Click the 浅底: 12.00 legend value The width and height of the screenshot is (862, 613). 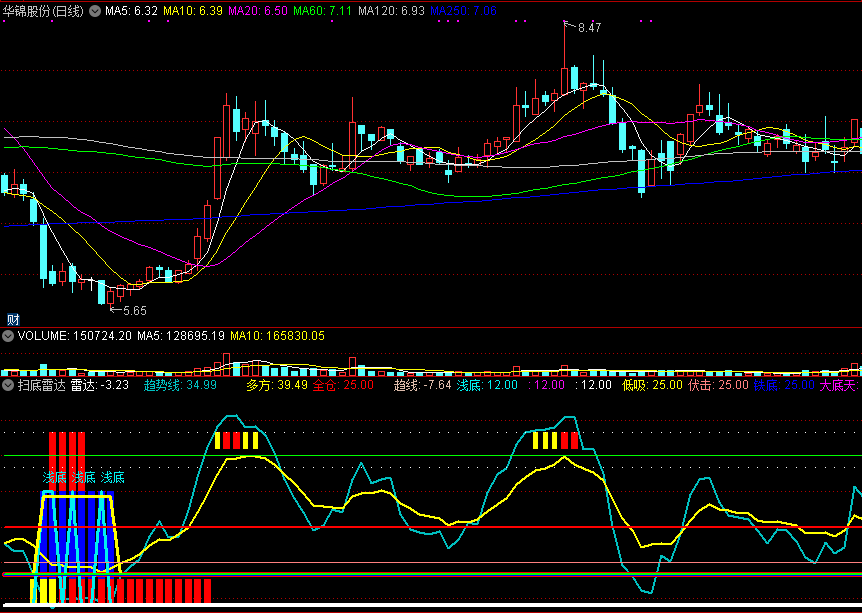point(487,385)
